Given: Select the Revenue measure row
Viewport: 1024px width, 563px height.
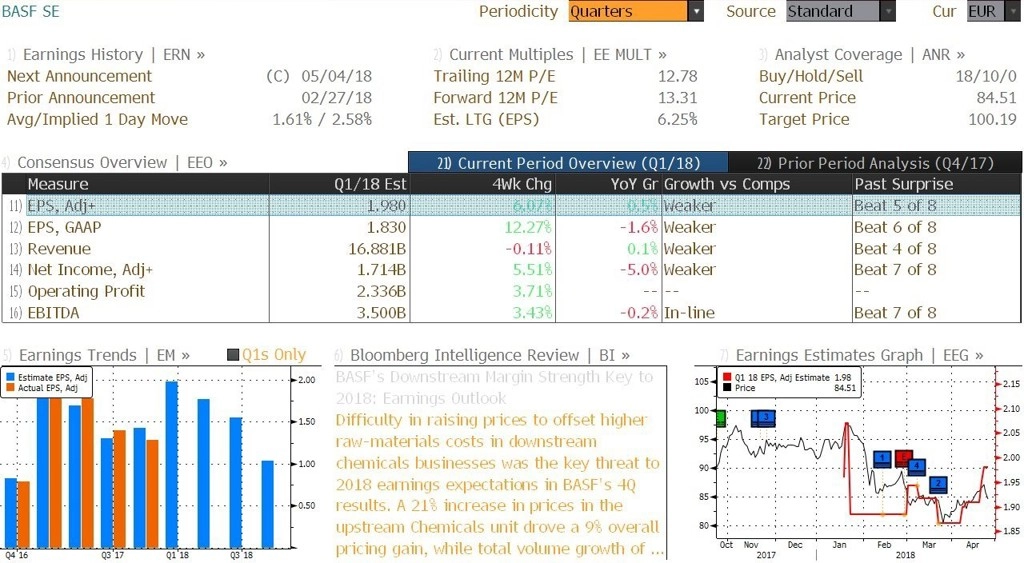Looking at the screenshot, I should (x=511, y=249).
